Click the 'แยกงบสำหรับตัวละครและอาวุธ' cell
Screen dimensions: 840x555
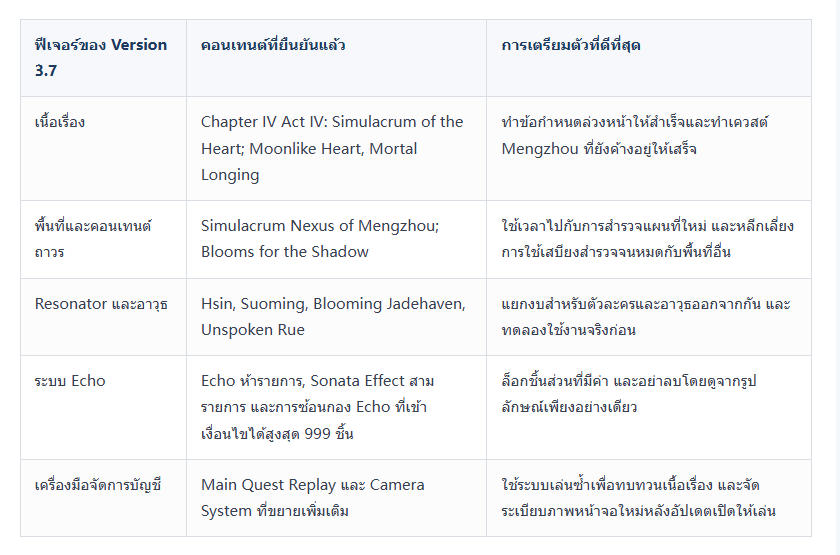649,317
